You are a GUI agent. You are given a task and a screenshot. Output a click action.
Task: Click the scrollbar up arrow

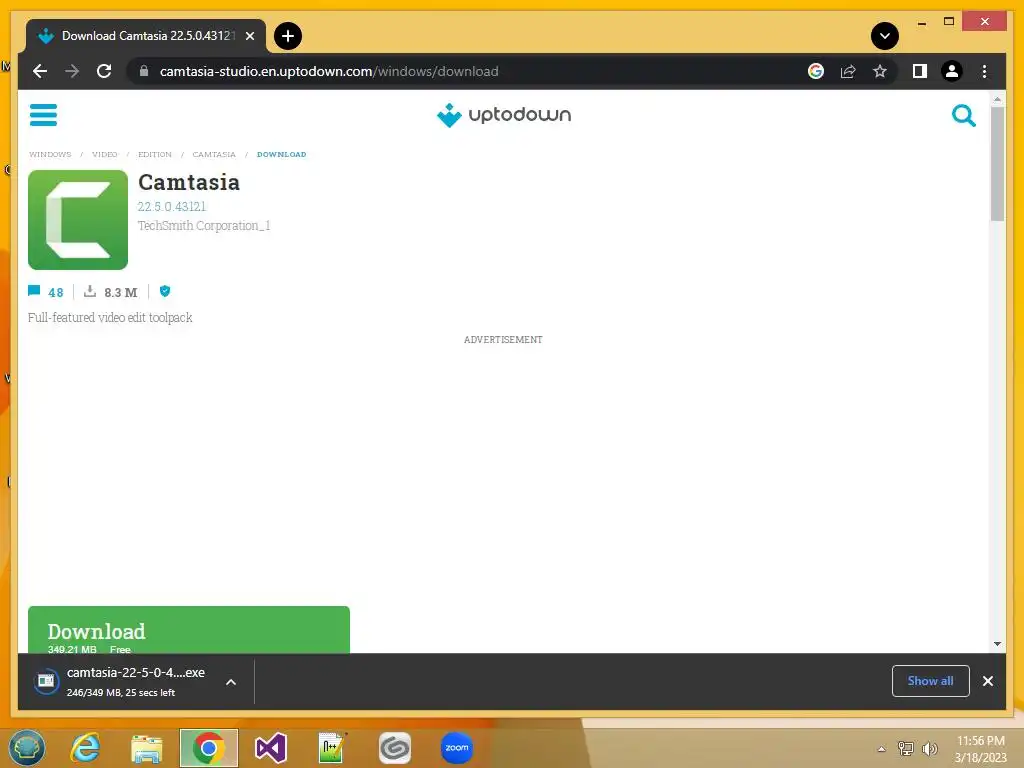tap(997, 99)
